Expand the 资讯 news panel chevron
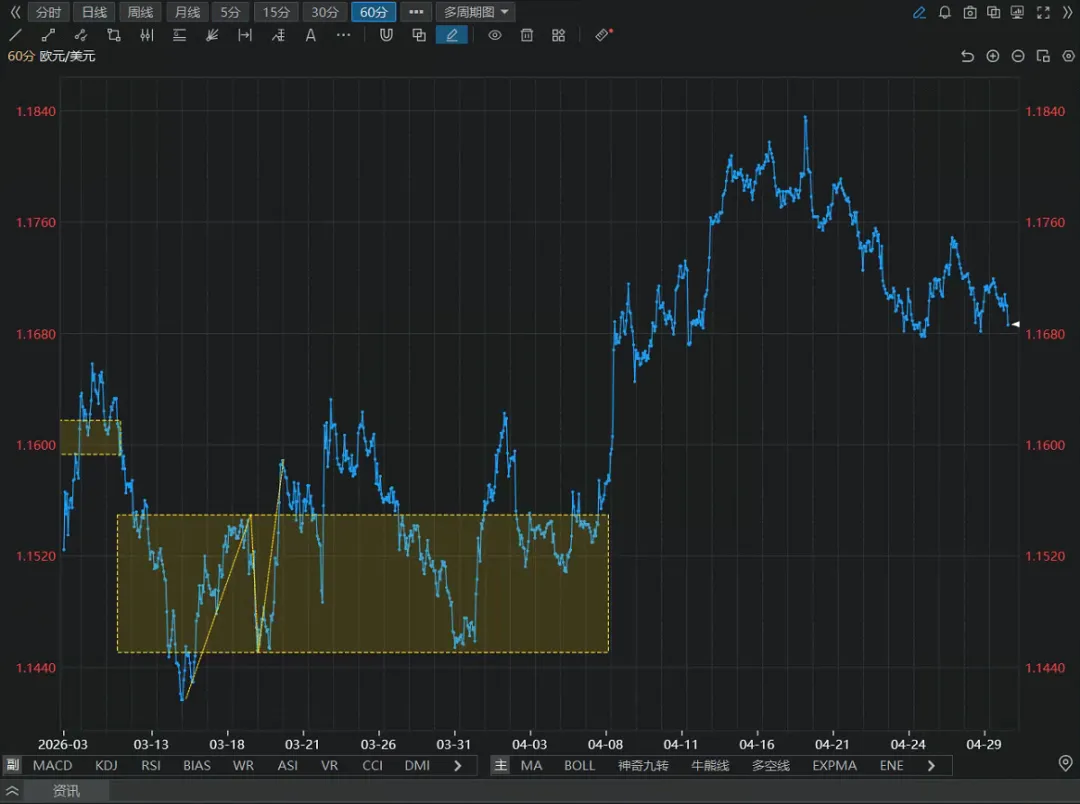The height and width of the screenshot is (804, 1080). click(12, 791)
